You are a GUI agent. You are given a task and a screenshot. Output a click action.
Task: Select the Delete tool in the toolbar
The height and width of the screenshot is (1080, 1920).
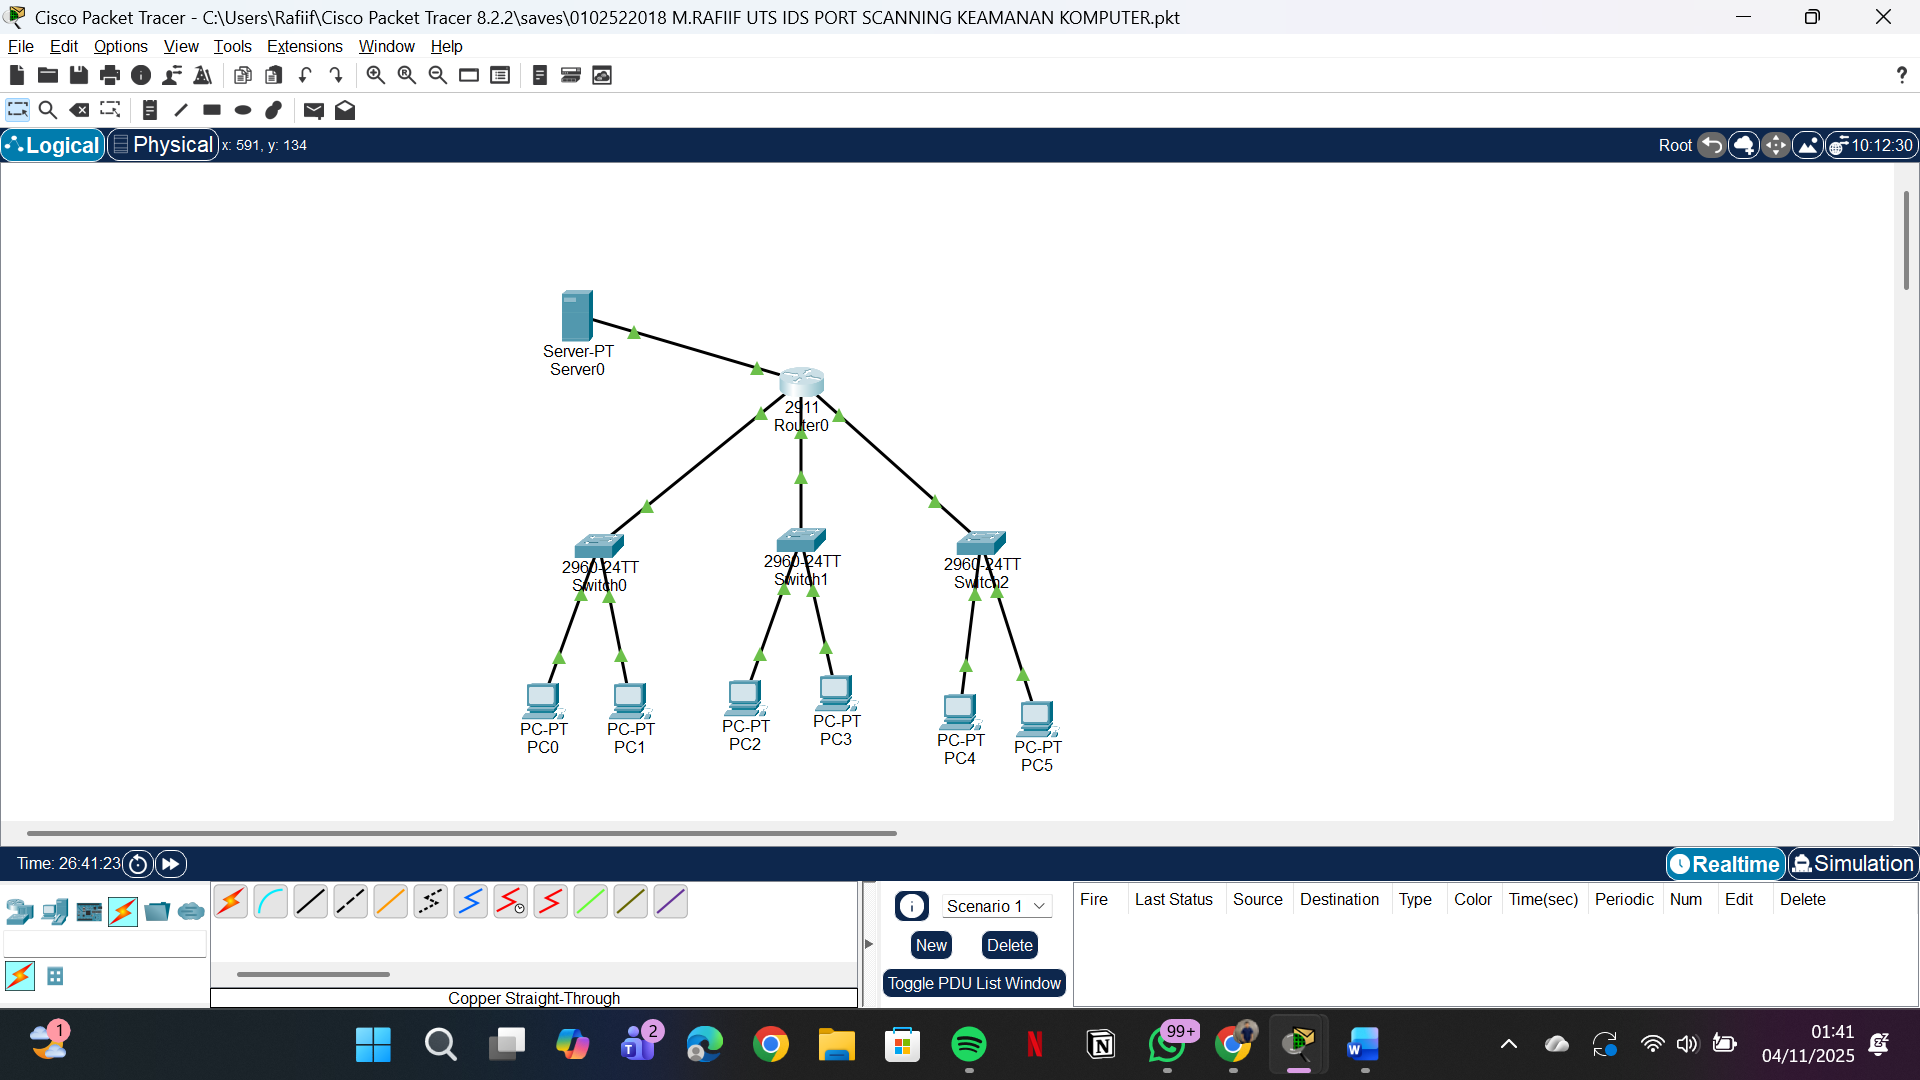click(x=79, y=110)
